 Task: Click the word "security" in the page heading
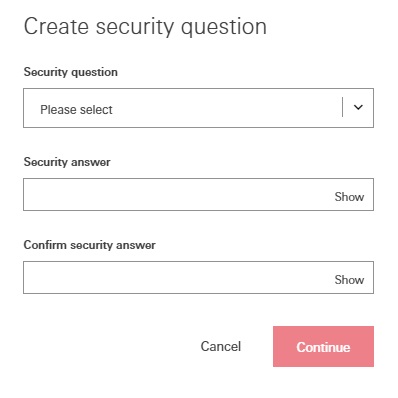click(135, 28)
